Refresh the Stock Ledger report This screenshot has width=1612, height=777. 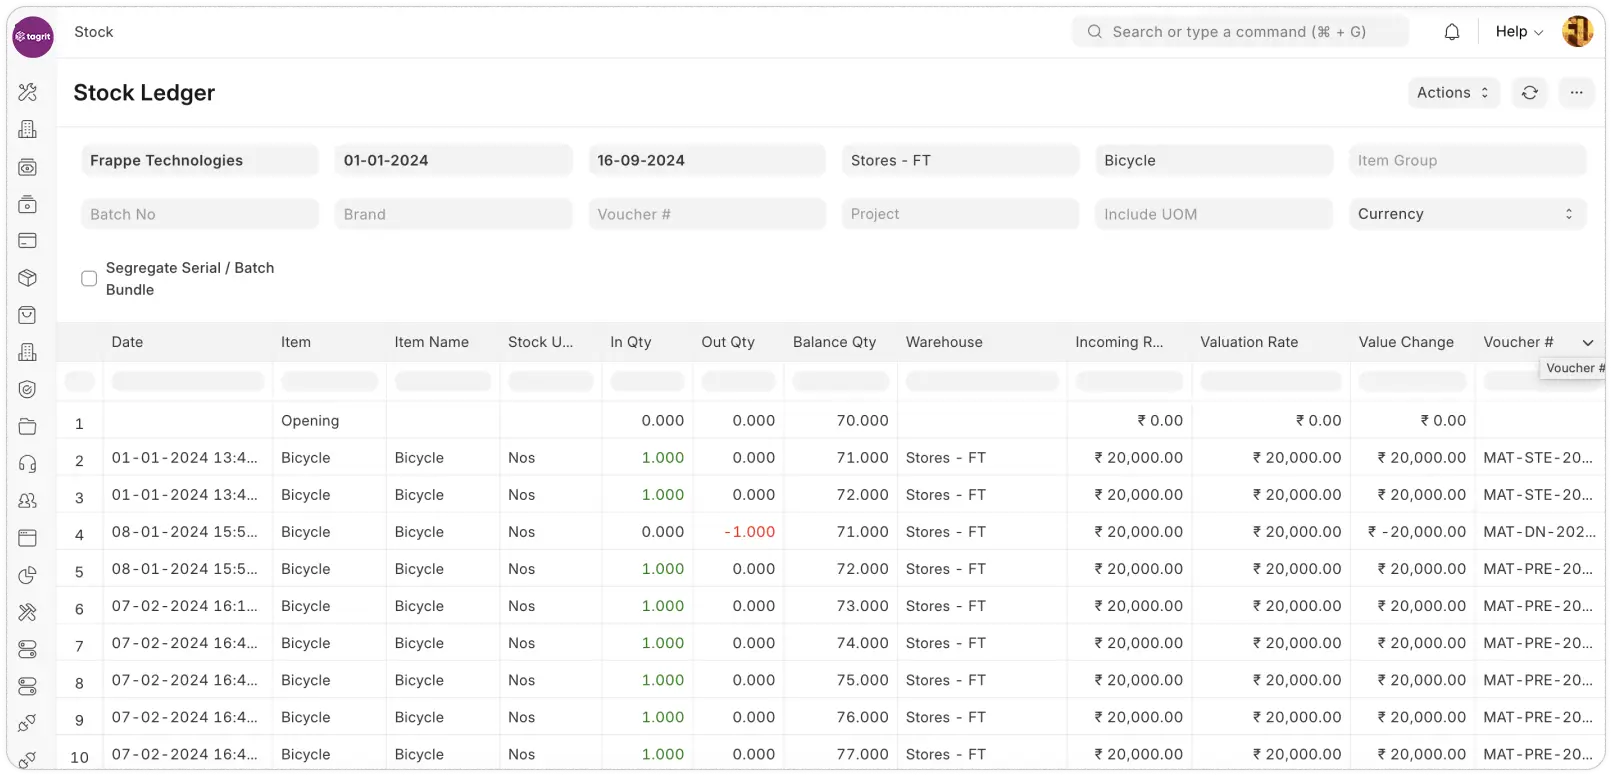coord(1530,93)
